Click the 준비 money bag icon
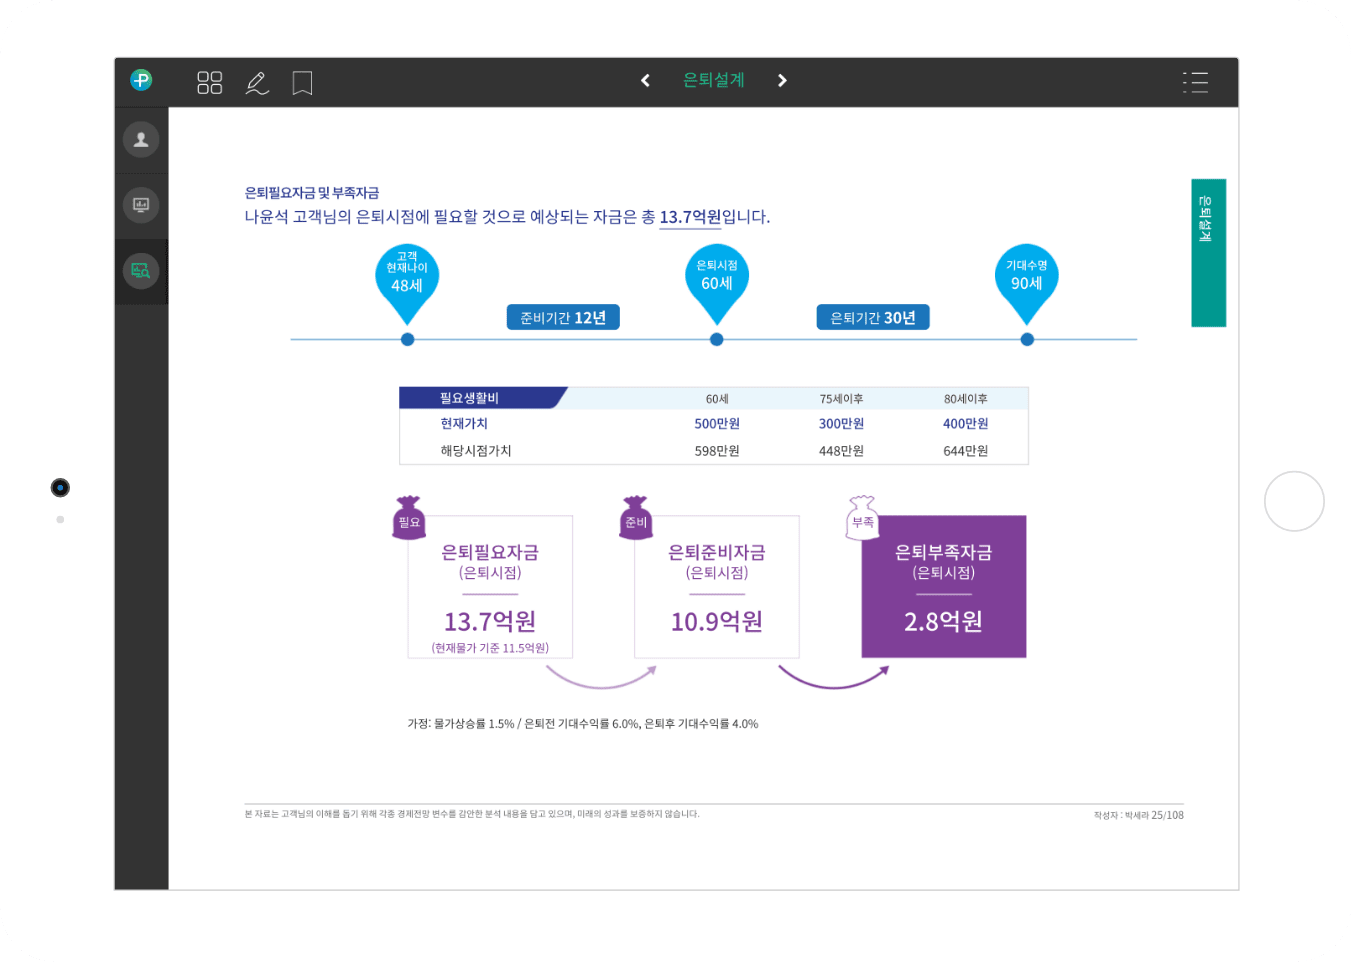This screenshot has width=1352, height=962. pyautogui.click(x=636, y=518)
